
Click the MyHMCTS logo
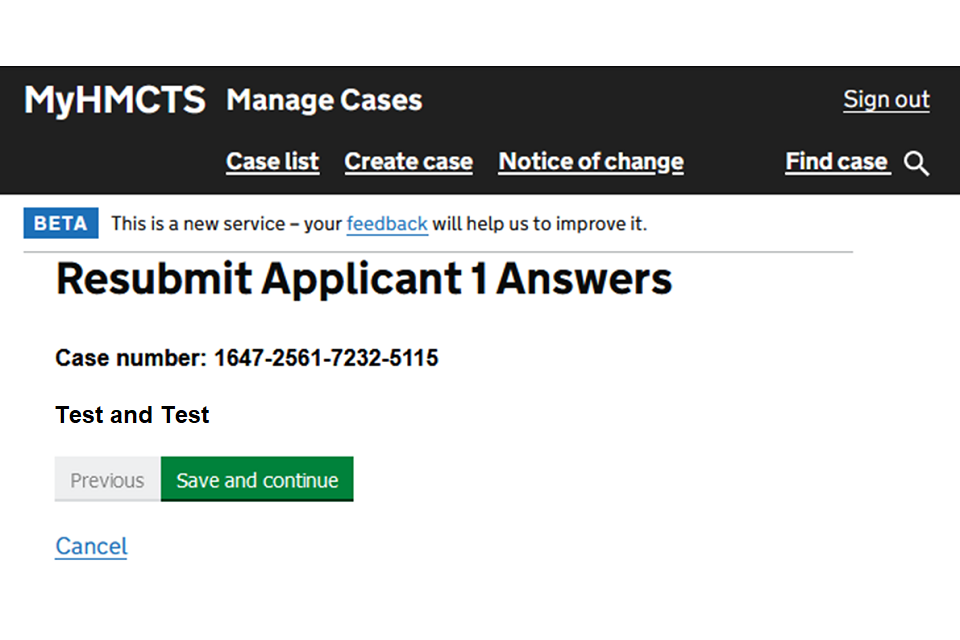[x=115, y=100]
